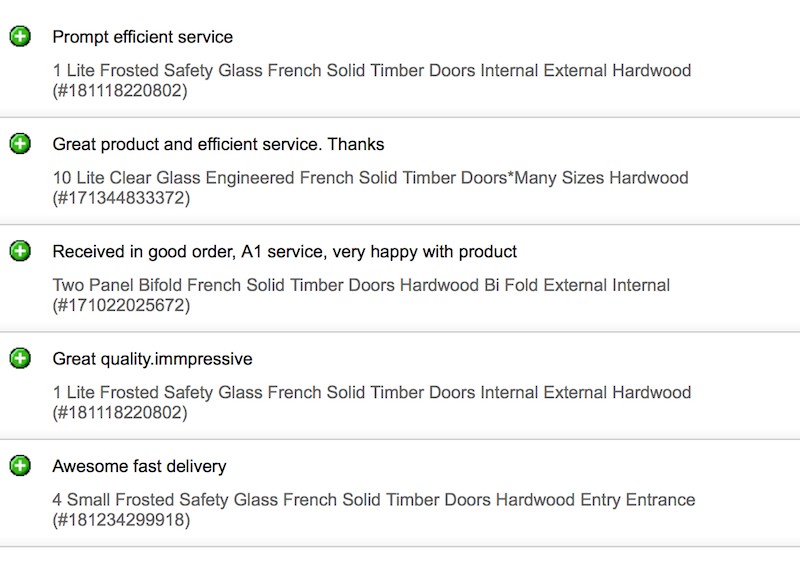Click the "Received in good order, A1 service" comment
This screenshot has height=562, width=800.
[x=284, y=251]
